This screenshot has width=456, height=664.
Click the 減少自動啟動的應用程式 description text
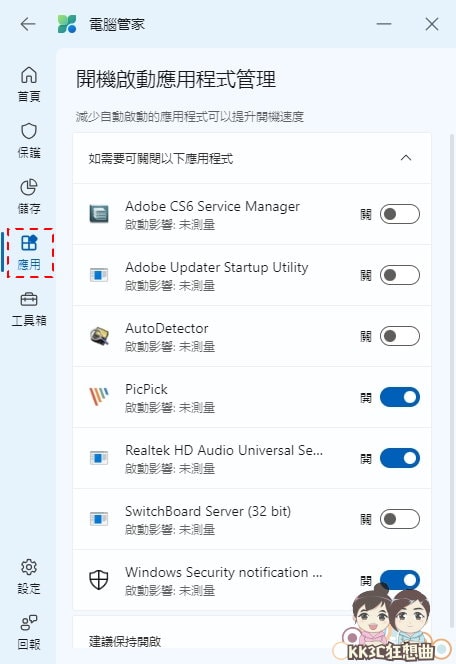[190, 116]
